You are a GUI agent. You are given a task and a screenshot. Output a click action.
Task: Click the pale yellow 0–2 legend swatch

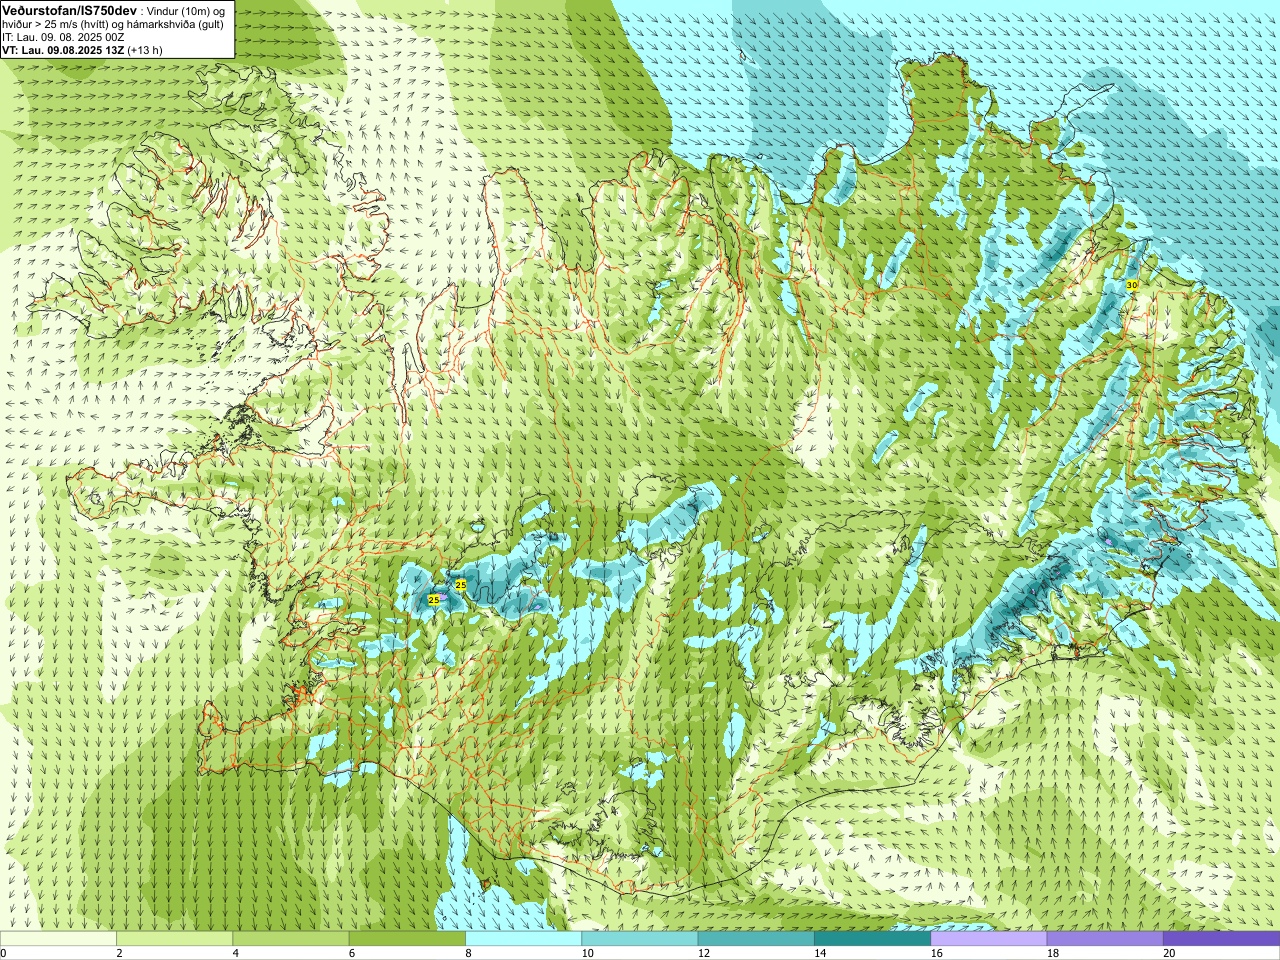point(58,939)
